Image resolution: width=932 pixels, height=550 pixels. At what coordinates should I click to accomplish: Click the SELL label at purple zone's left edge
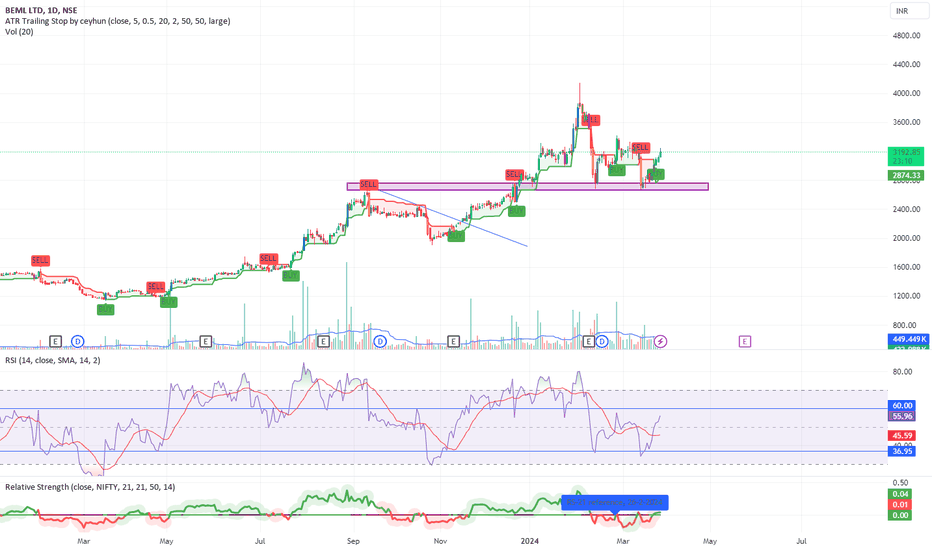(369, 184)
